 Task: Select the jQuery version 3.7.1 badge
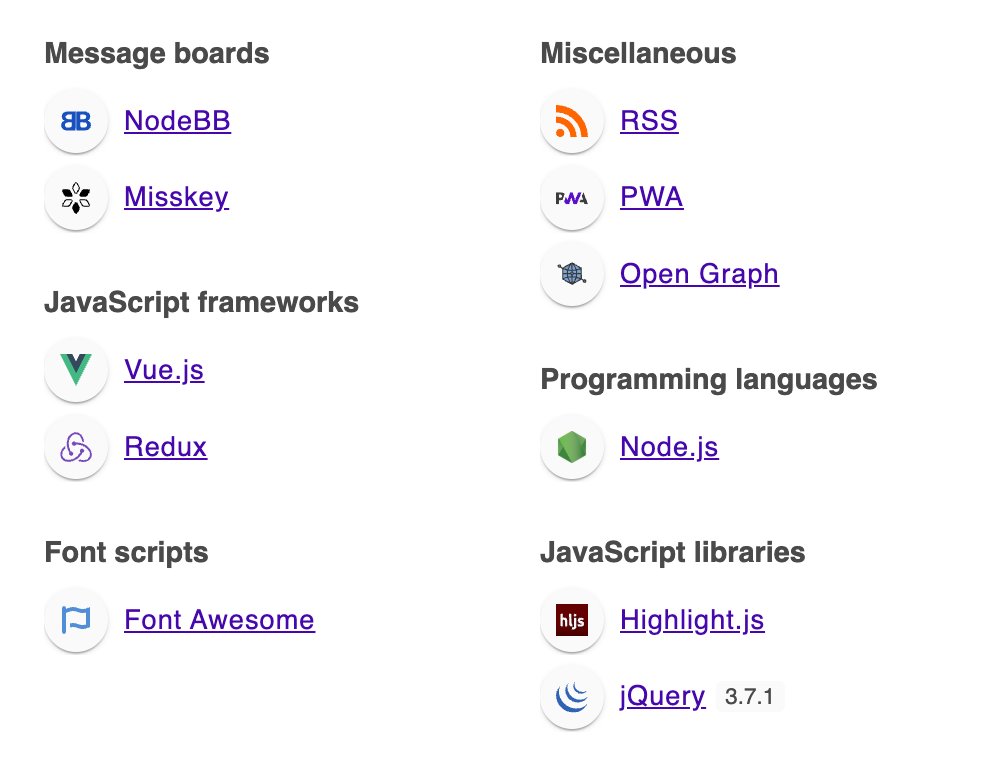(749, 696)
